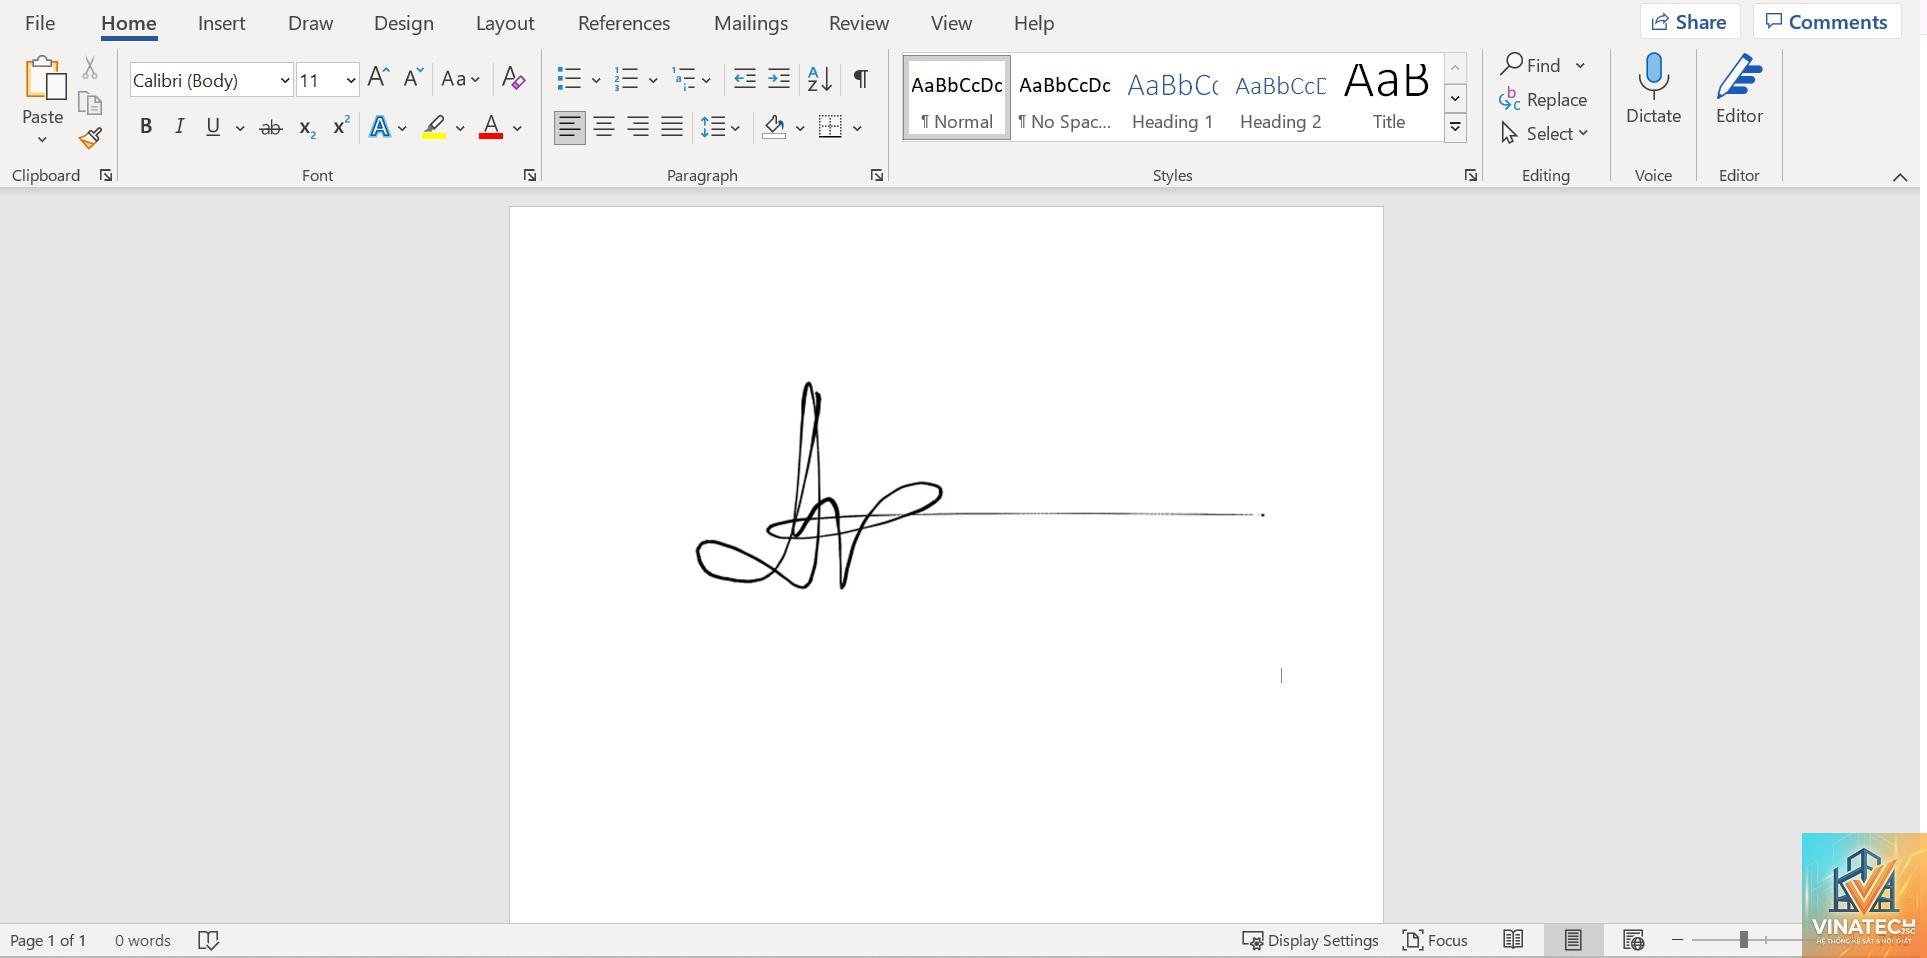Click the zoom out minus icon

click(x=1678, y=940)
